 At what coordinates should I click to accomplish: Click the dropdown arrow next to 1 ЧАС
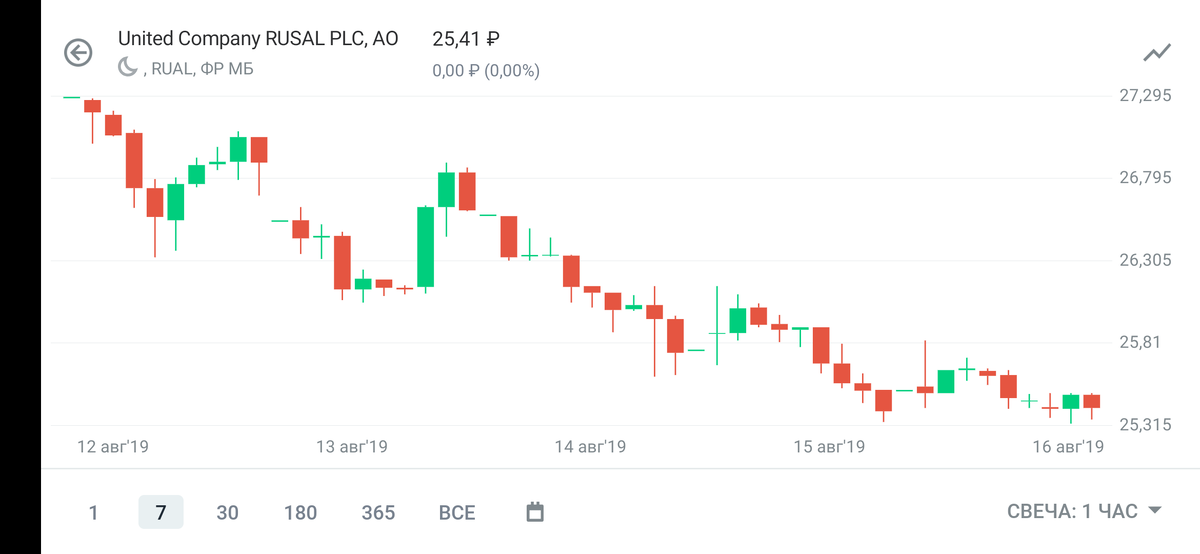1154,511
